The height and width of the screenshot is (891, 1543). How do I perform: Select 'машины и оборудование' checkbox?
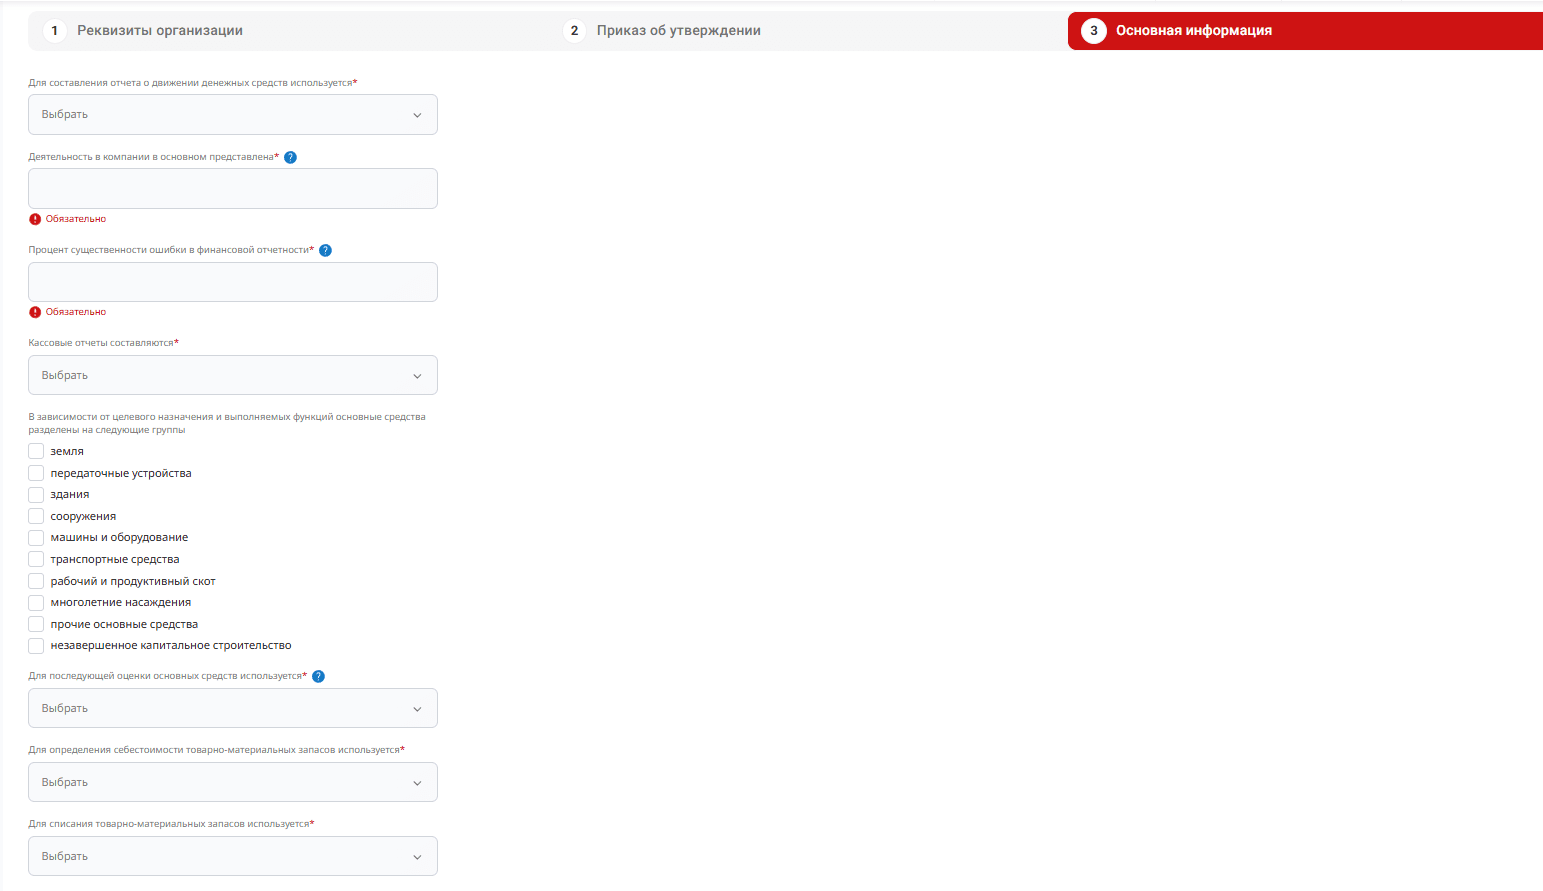pos(36,538)
